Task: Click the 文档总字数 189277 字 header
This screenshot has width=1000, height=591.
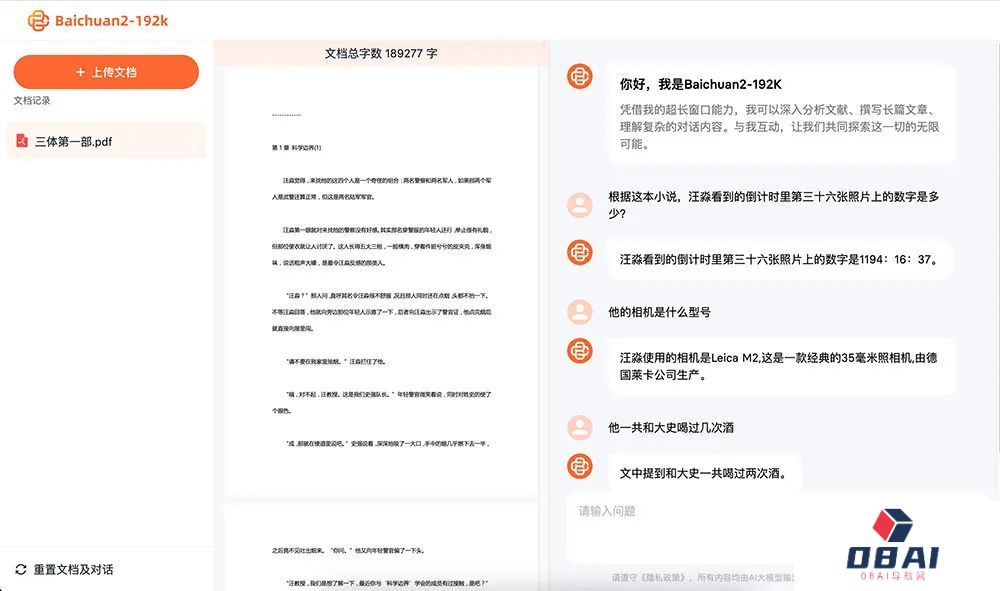Action: point(381,53)
